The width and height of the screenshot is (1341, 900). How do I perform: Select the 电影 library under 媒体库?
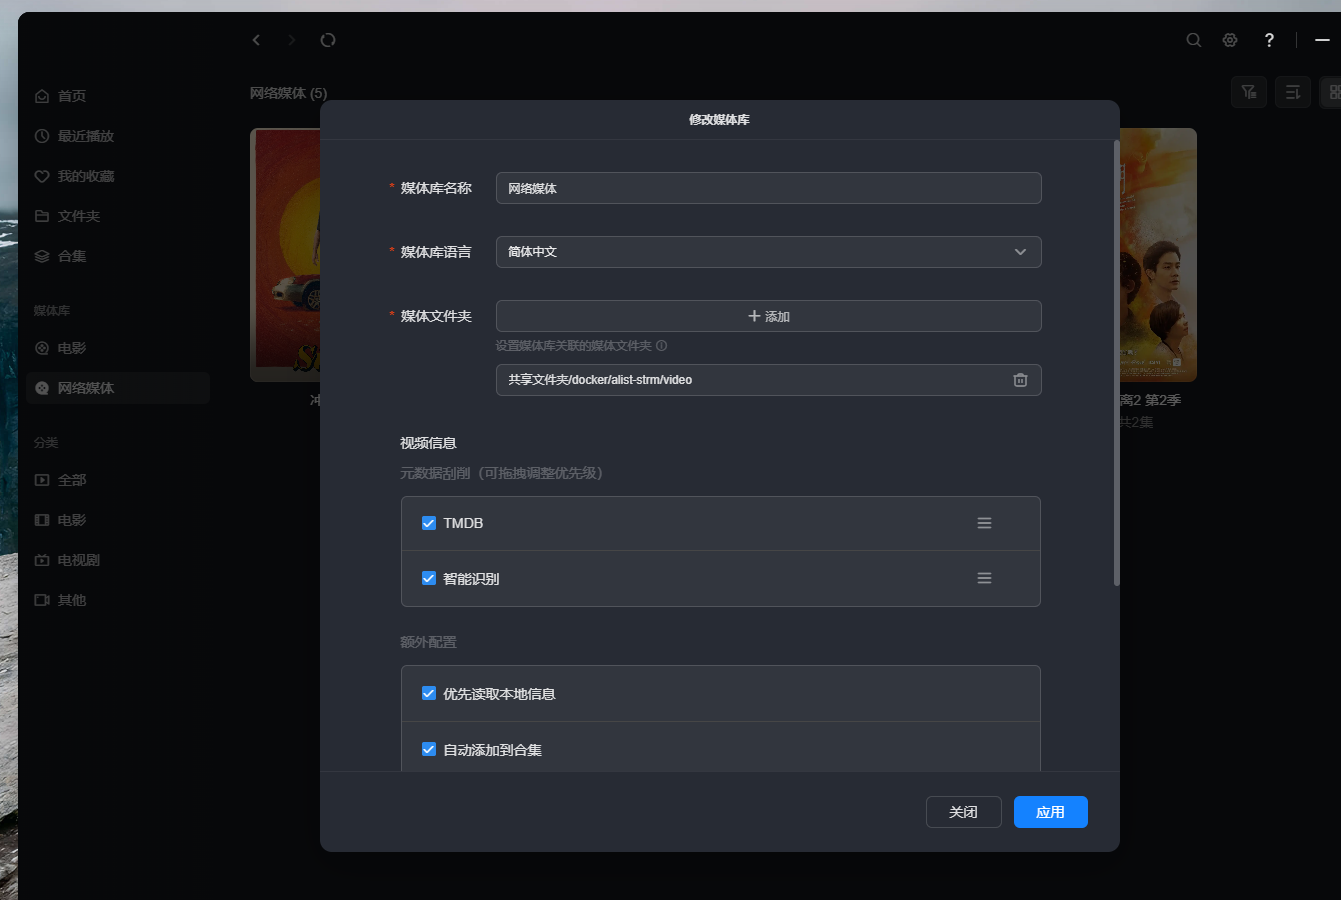(x=60, y=348)
